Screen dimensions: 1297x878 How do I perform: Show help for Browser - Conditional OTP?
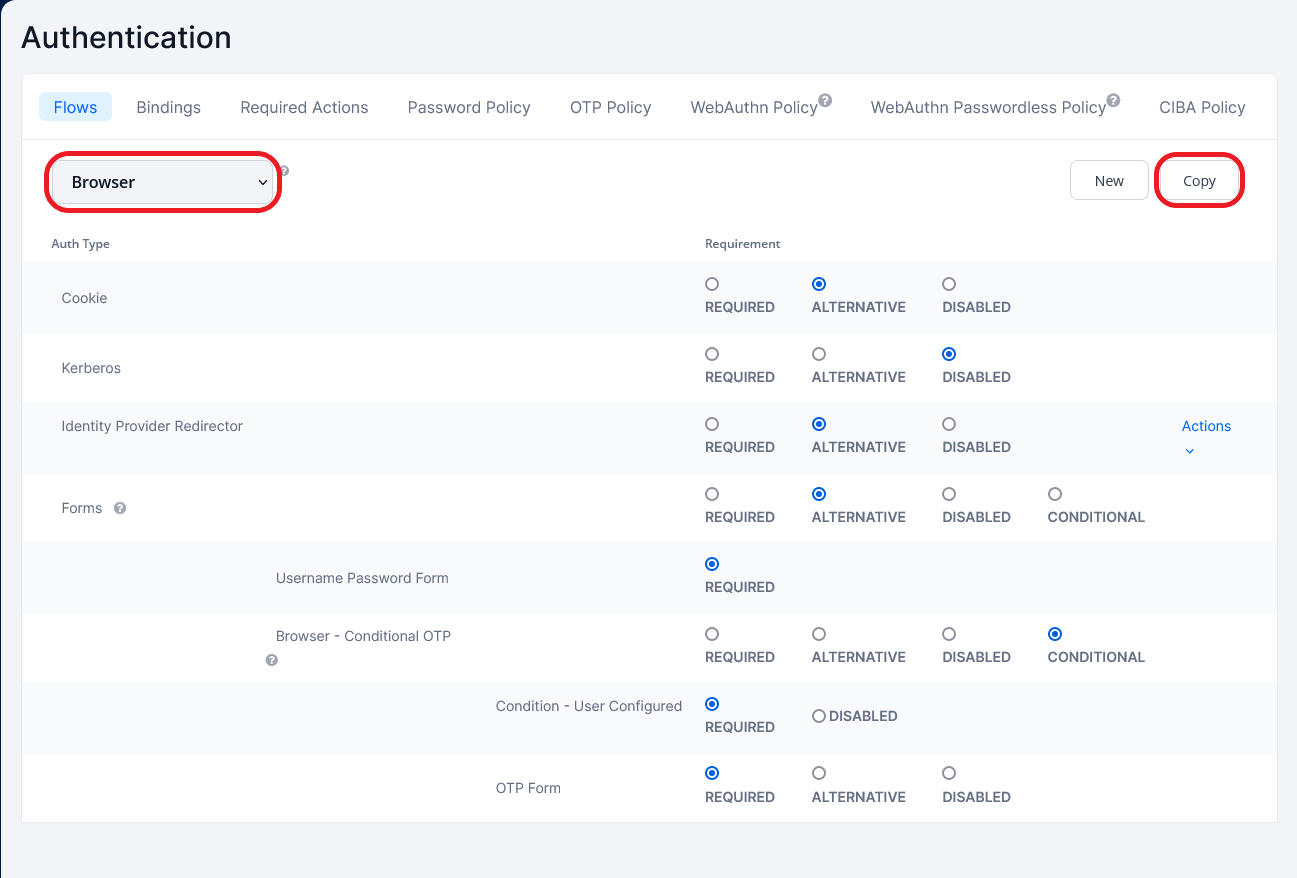[x=270, y=660]
